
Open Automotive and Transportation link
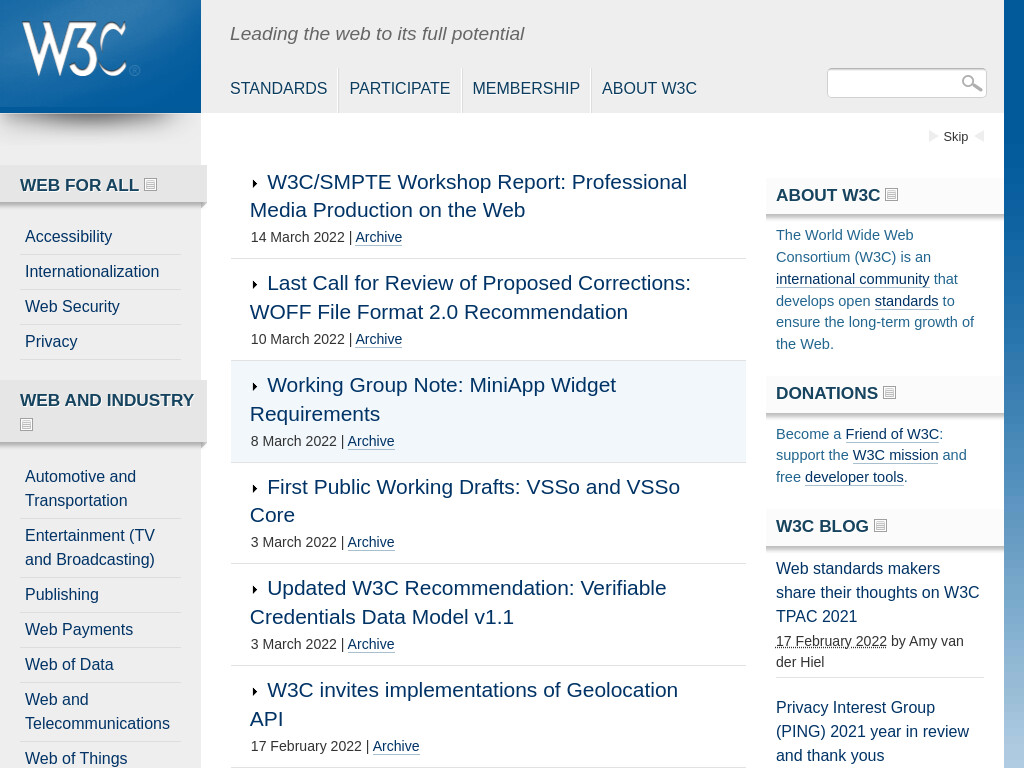tap(80, 488)
